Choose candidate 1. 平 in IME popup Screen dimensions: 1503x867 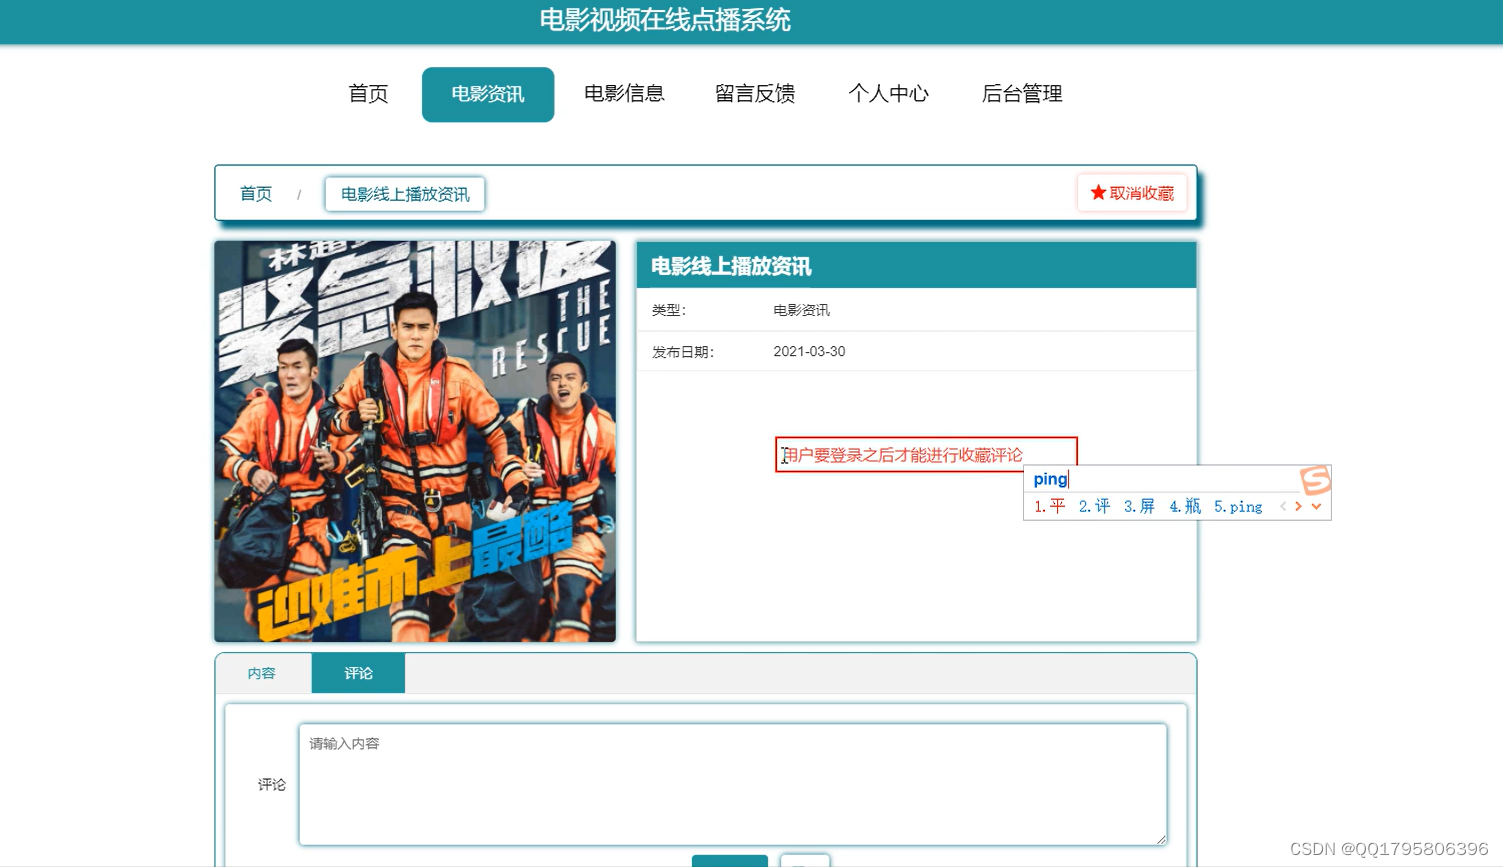[1050, 506]
